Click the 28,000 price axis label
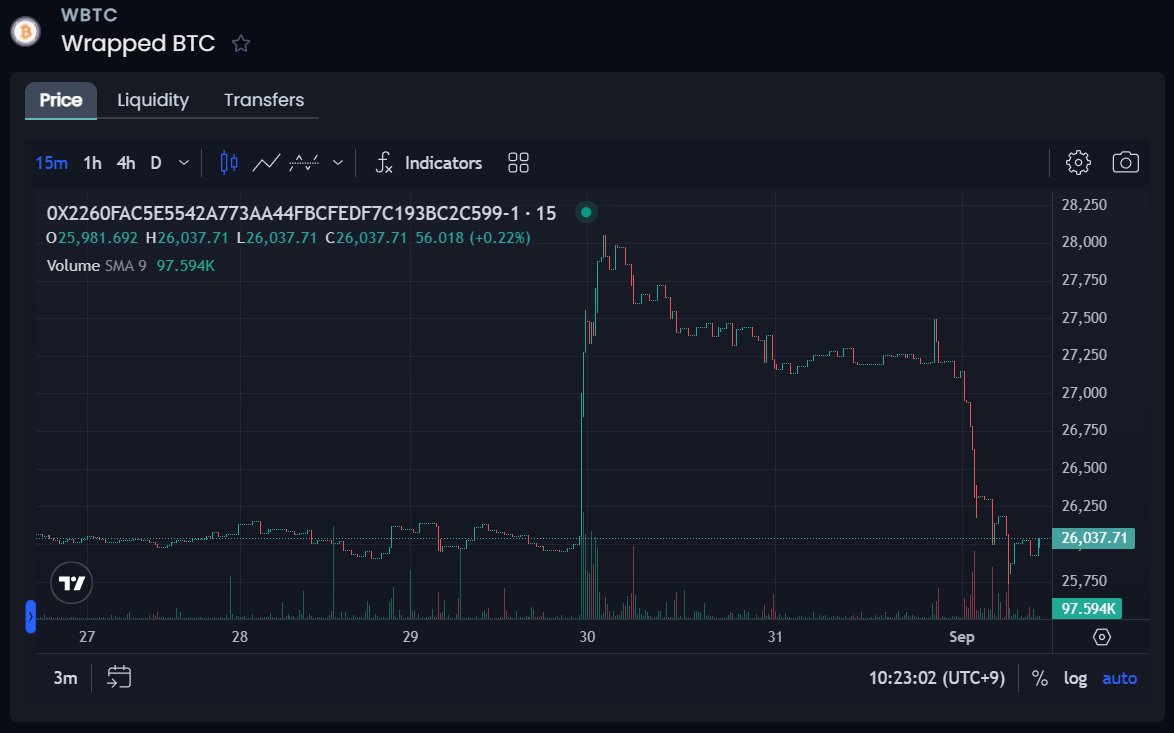 click(x=1084, y=242)
